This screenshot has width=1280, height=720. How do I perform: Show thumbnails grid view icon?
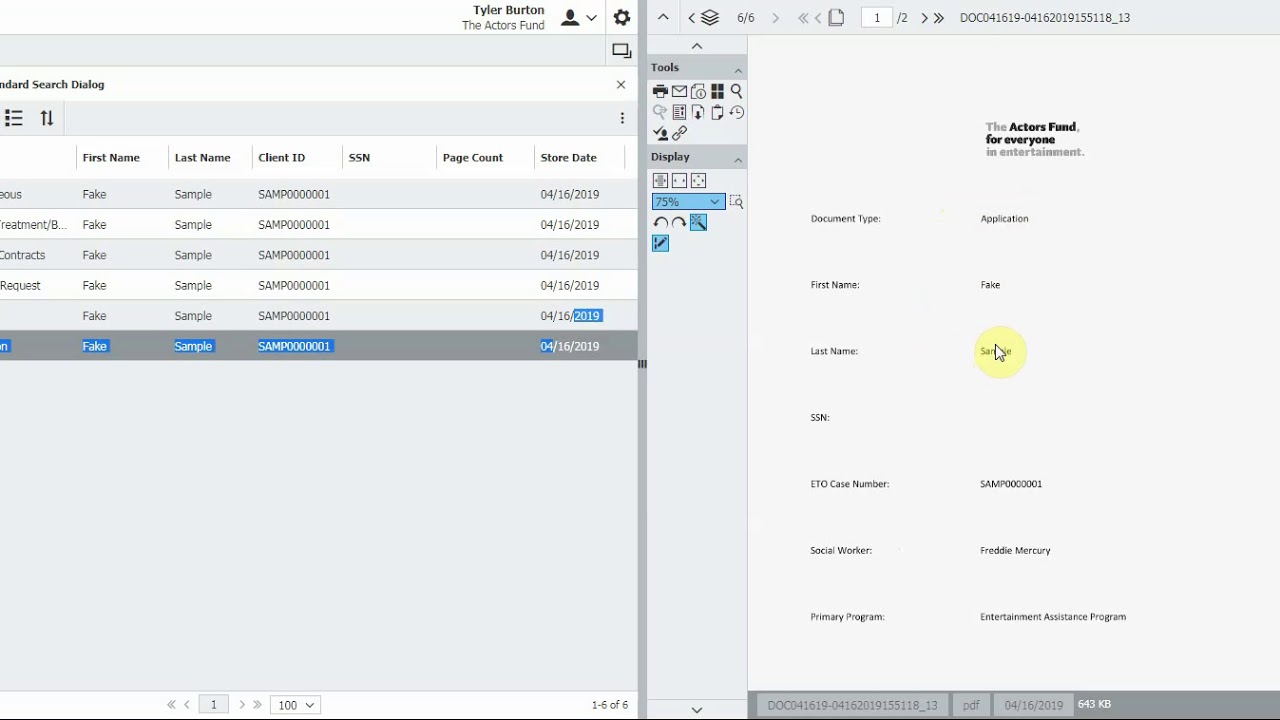717,91
